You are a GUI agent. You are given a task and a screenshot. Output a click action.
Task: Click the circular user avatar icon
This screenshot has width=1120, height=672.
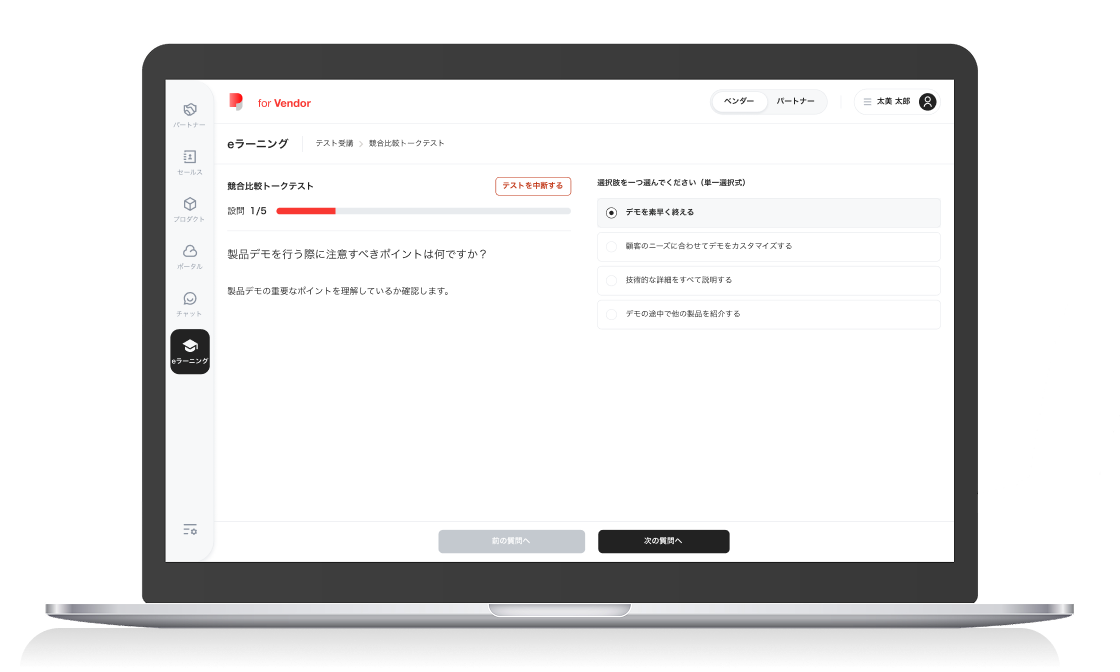[x=927, y=101]
